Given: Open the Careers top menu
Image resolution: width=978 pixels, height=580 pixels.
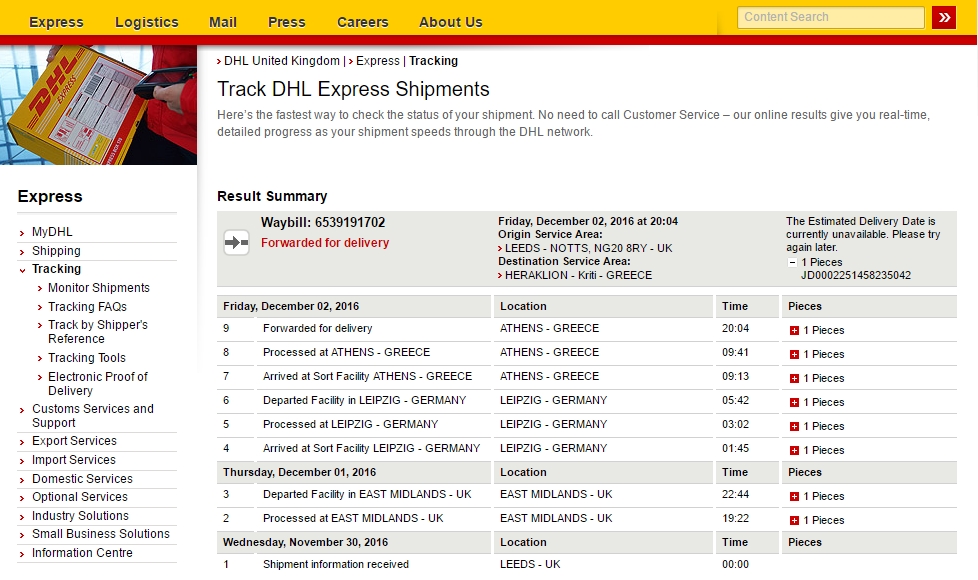Looking at the screenshot, I should 362,22.
